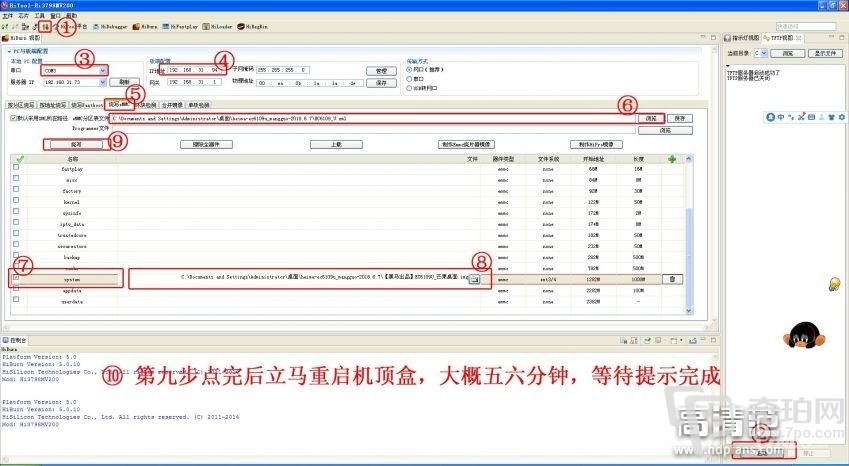Open the 指示灯视图 tab
Viewport: 849px width, 466px height.
[742, 38]
